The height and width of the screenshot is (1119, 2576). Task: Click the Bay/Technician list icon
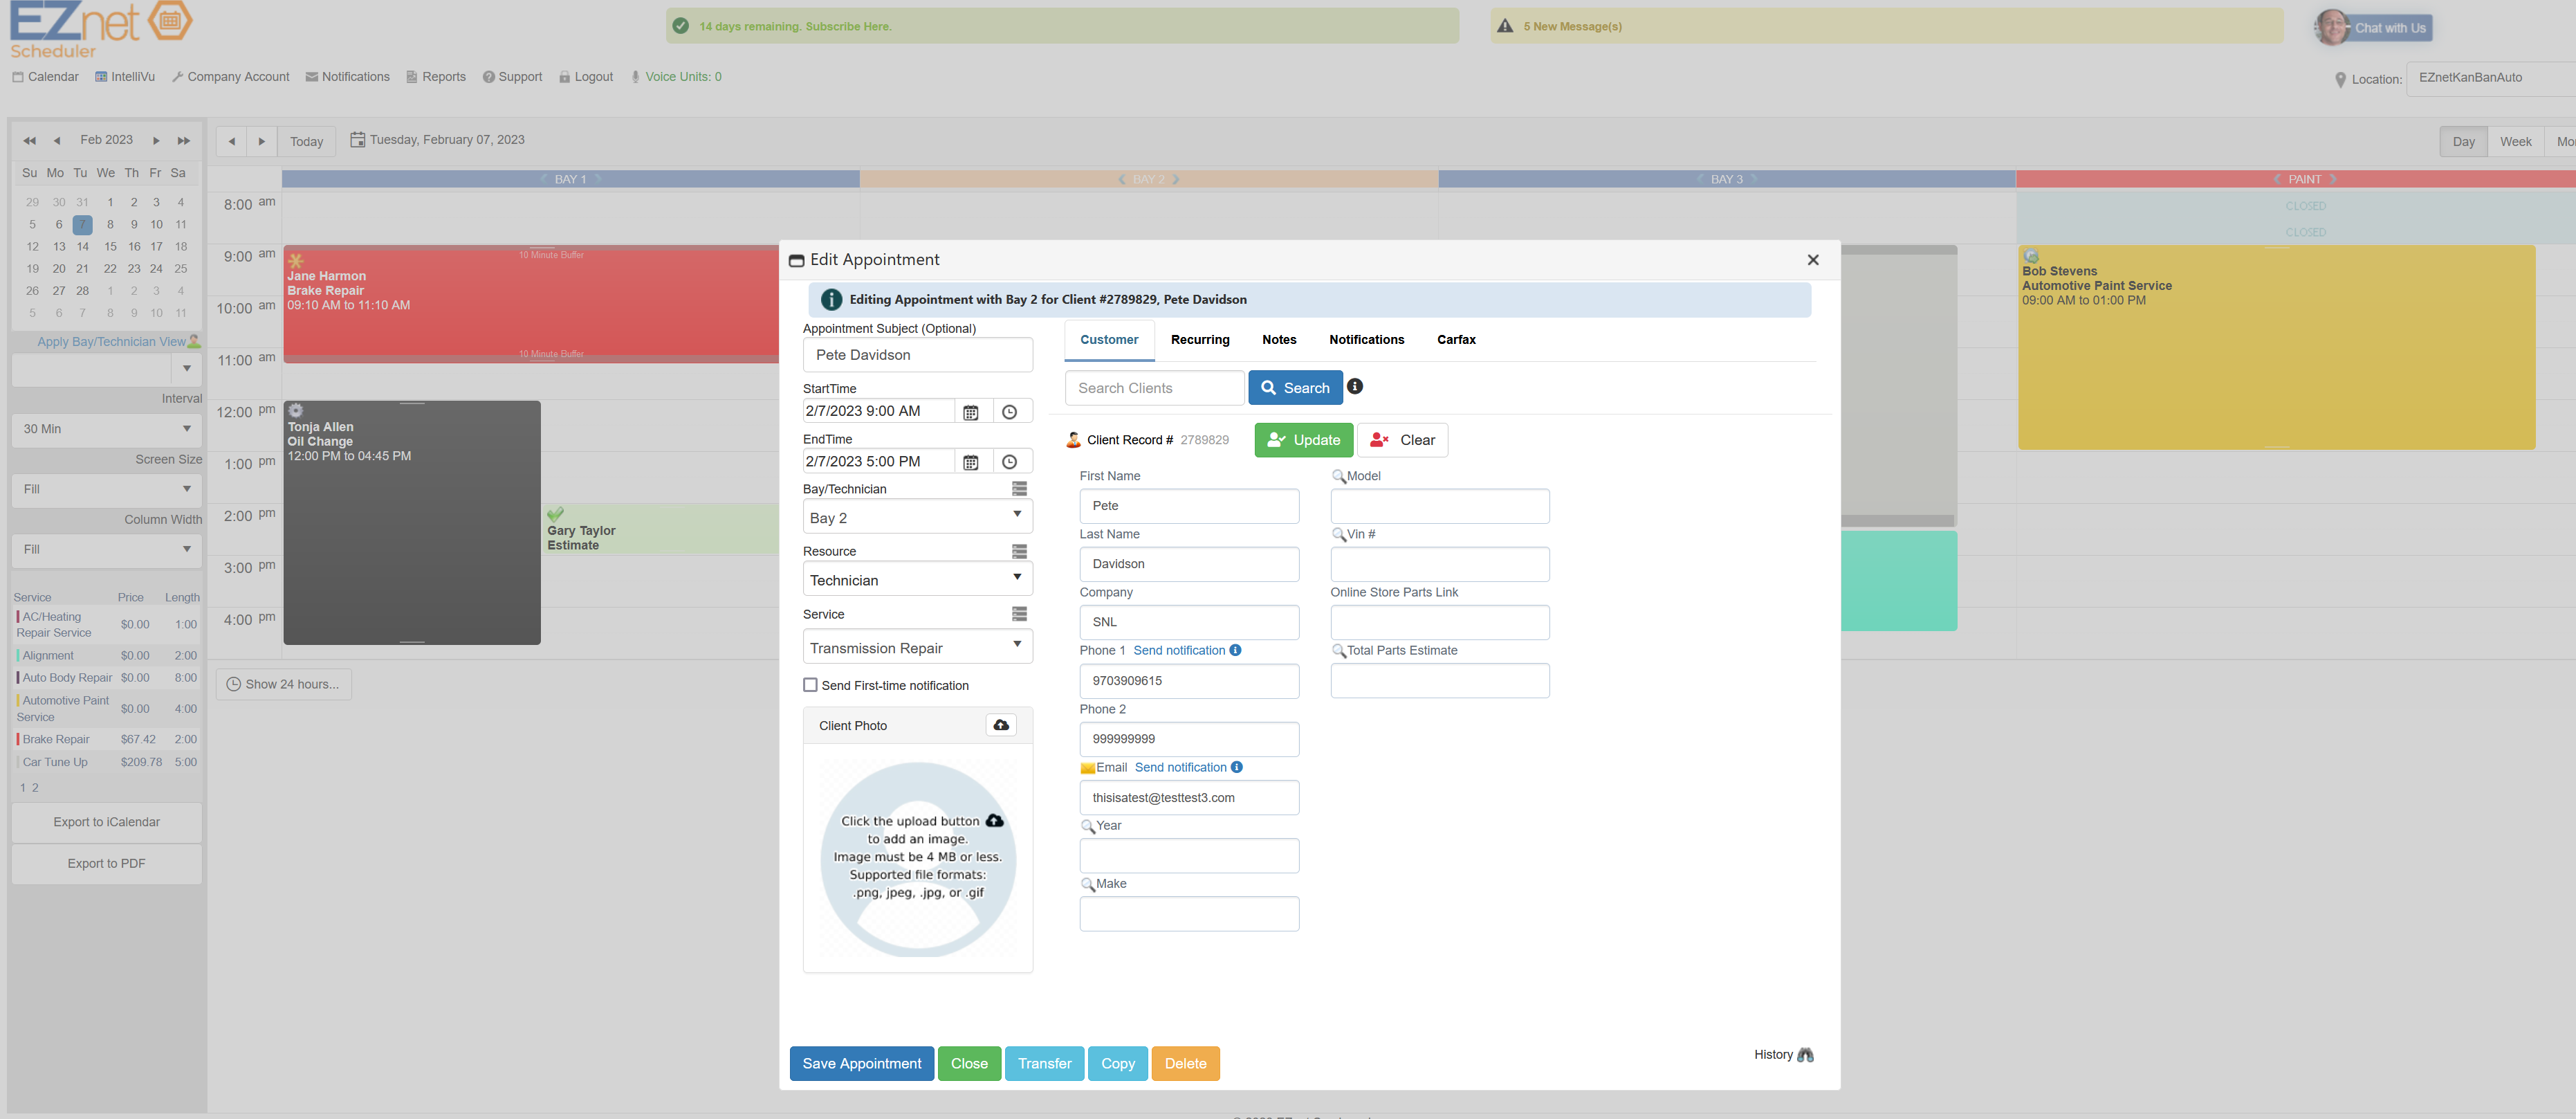[1019, 489]
